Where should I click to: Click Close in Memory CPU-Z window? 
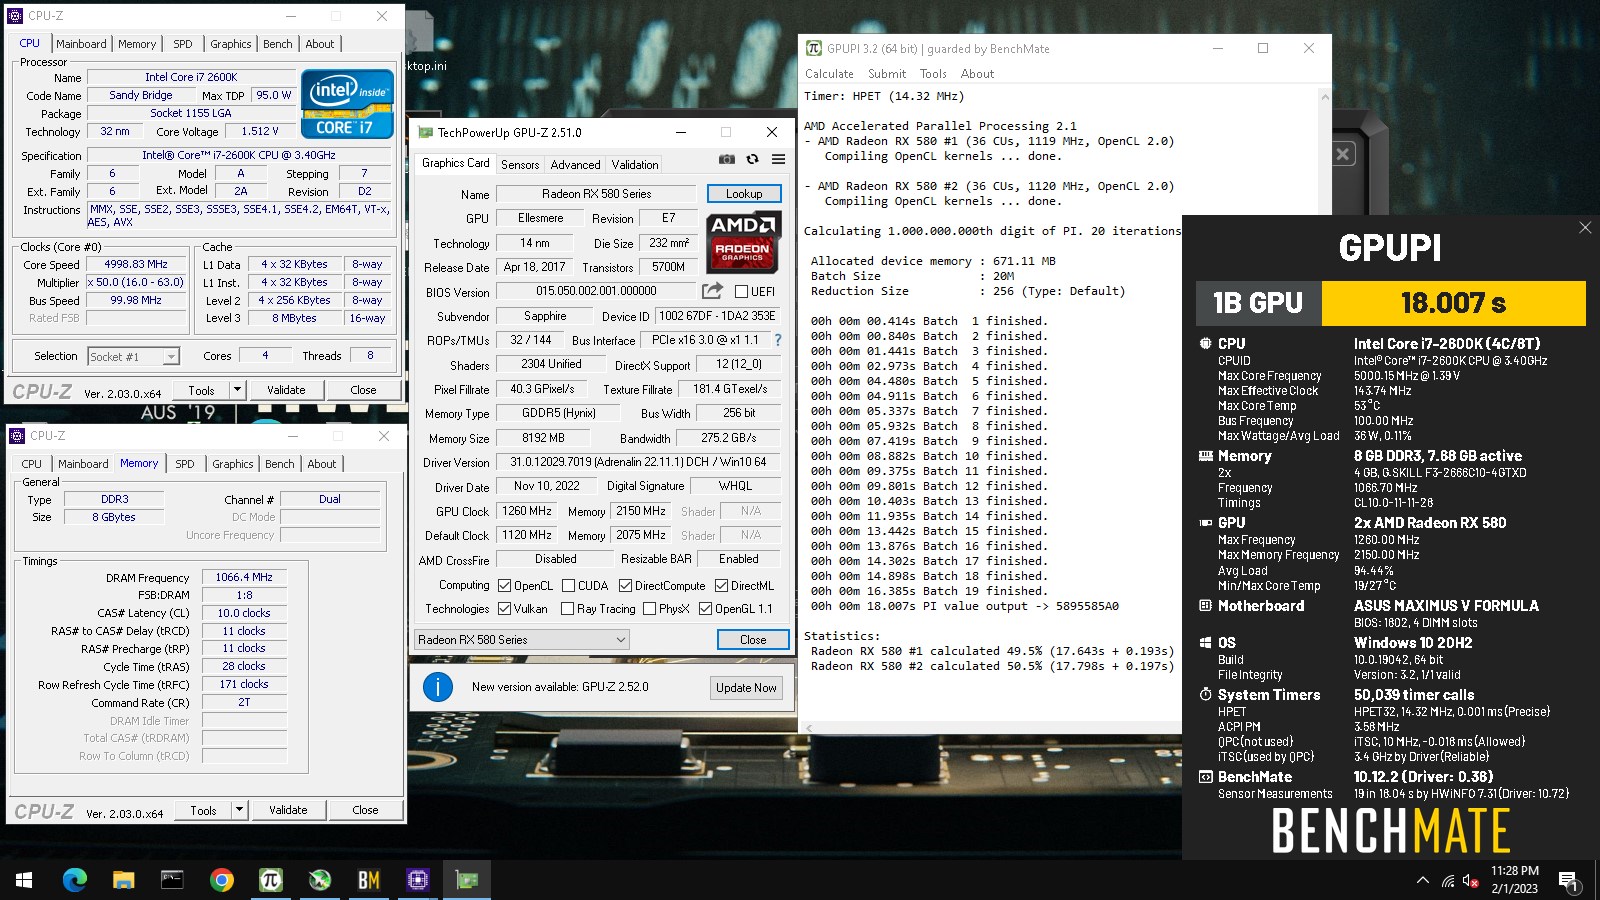click(365, 810)
